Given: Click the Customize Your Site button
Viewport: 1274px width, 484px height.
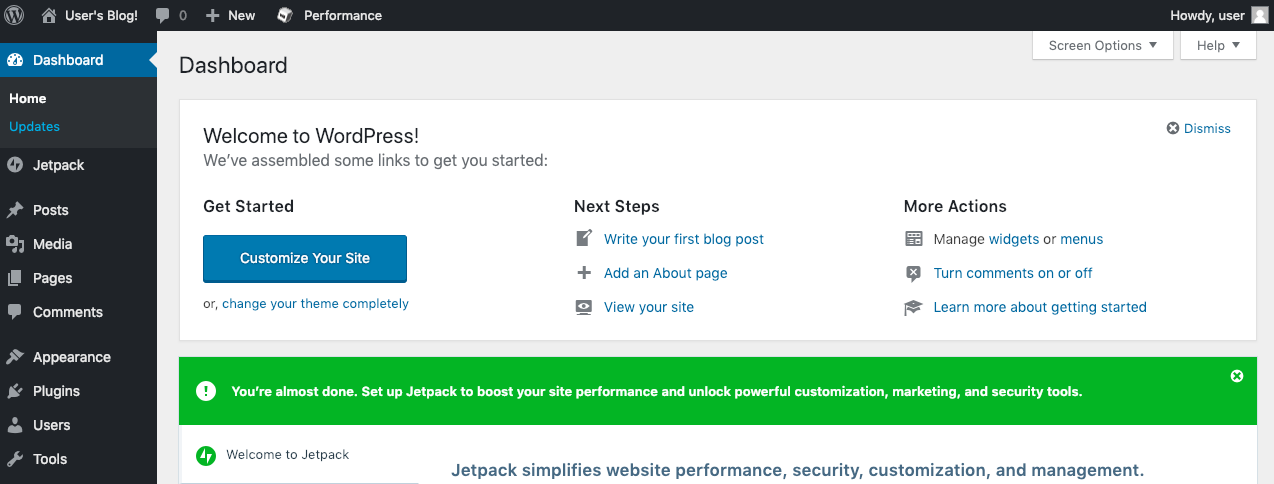Looking at the screenshot, I should click(305, 259).
